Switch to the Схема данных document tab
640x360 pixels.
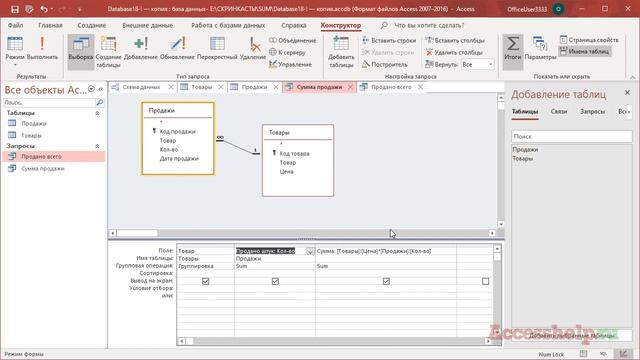[141, 87]
